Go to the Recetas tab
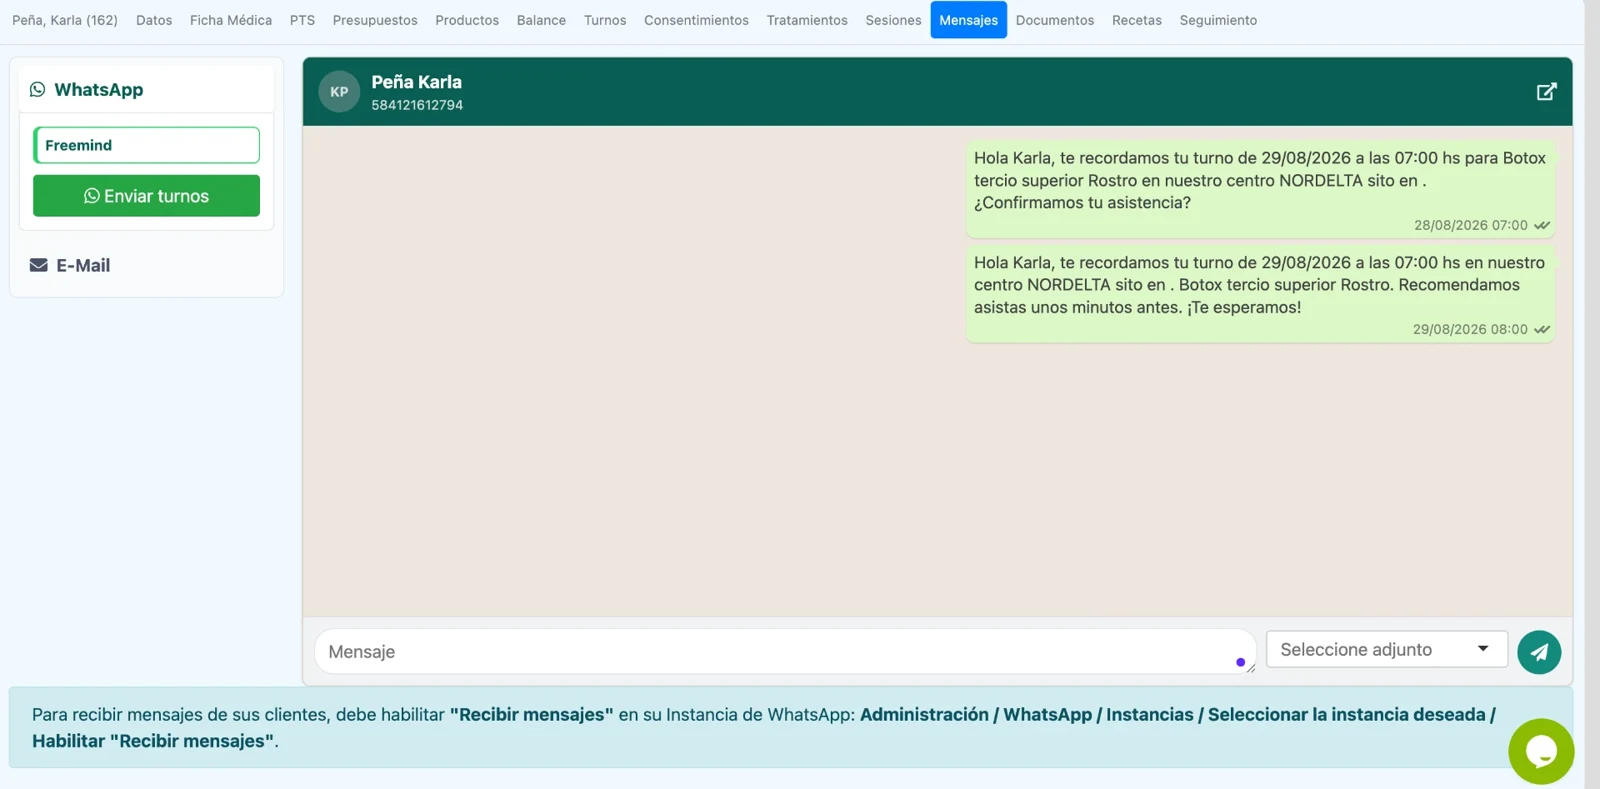This screenshot has width=1600, height=789. (1137, 20)
